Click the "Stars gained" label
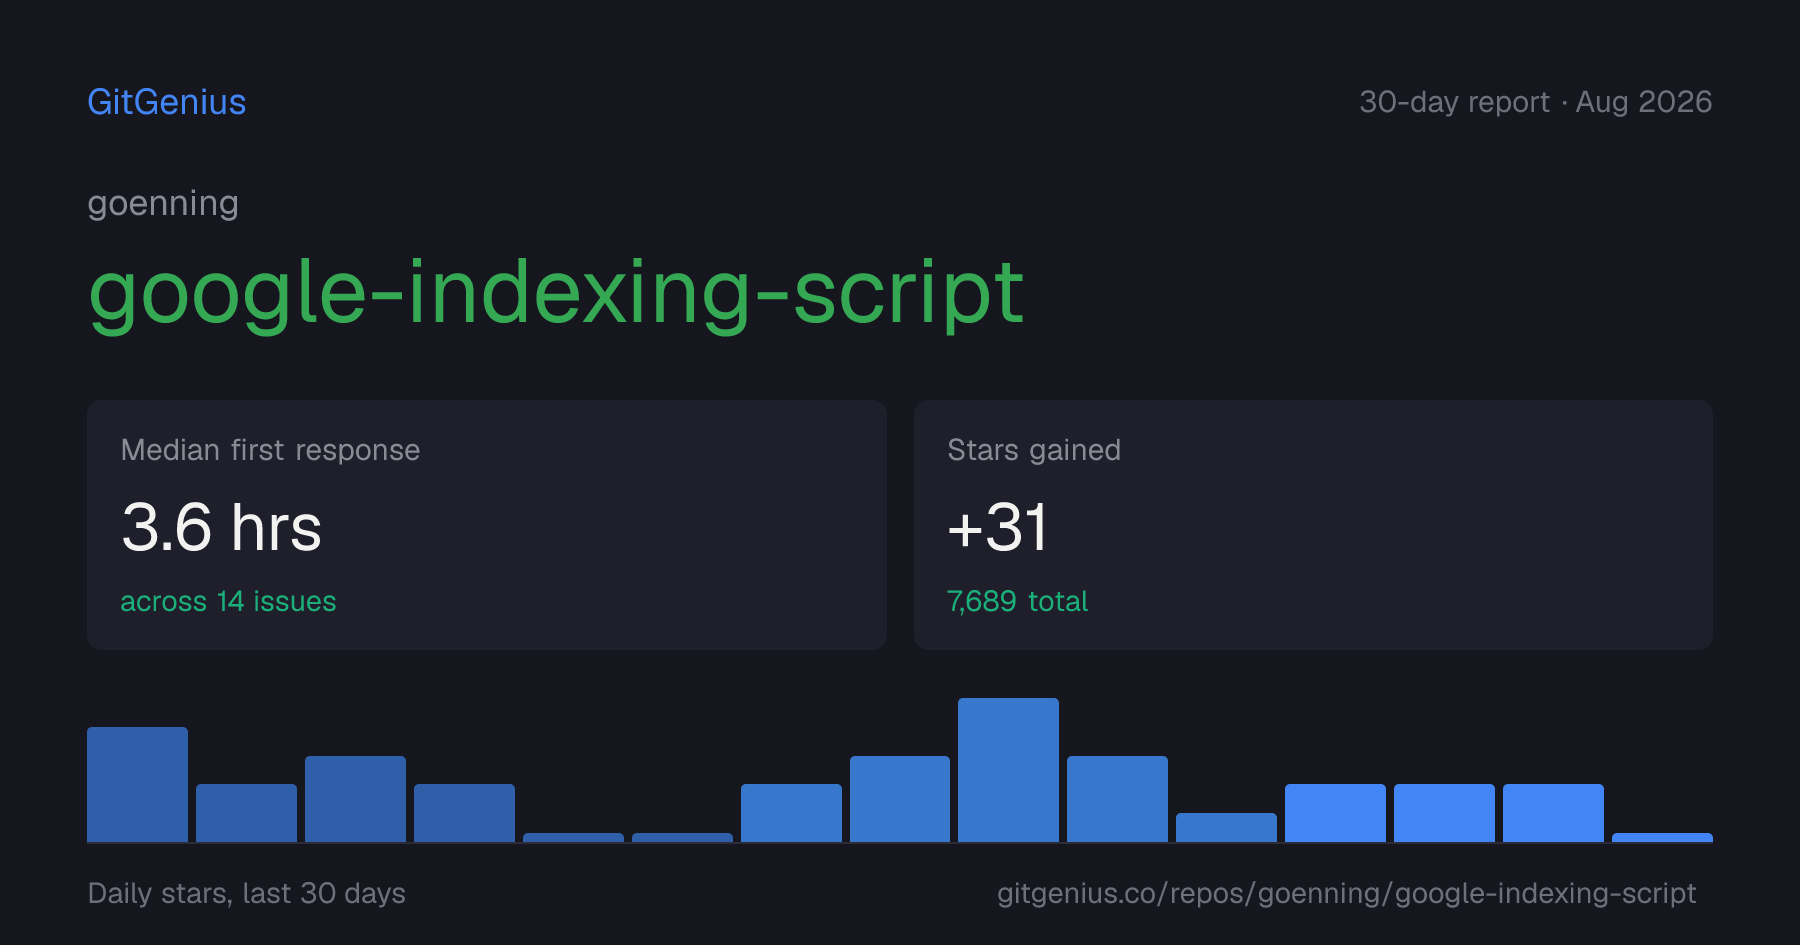Screen dimensions: 1800x945 [1034, 450]
